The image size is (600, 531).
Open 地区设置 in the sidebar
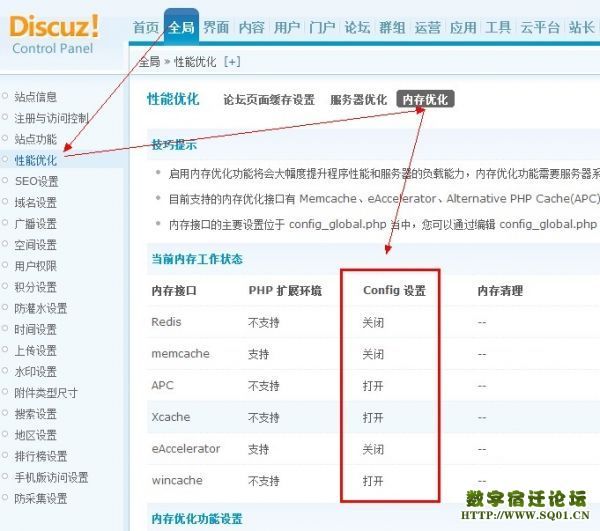click(36, 435)
